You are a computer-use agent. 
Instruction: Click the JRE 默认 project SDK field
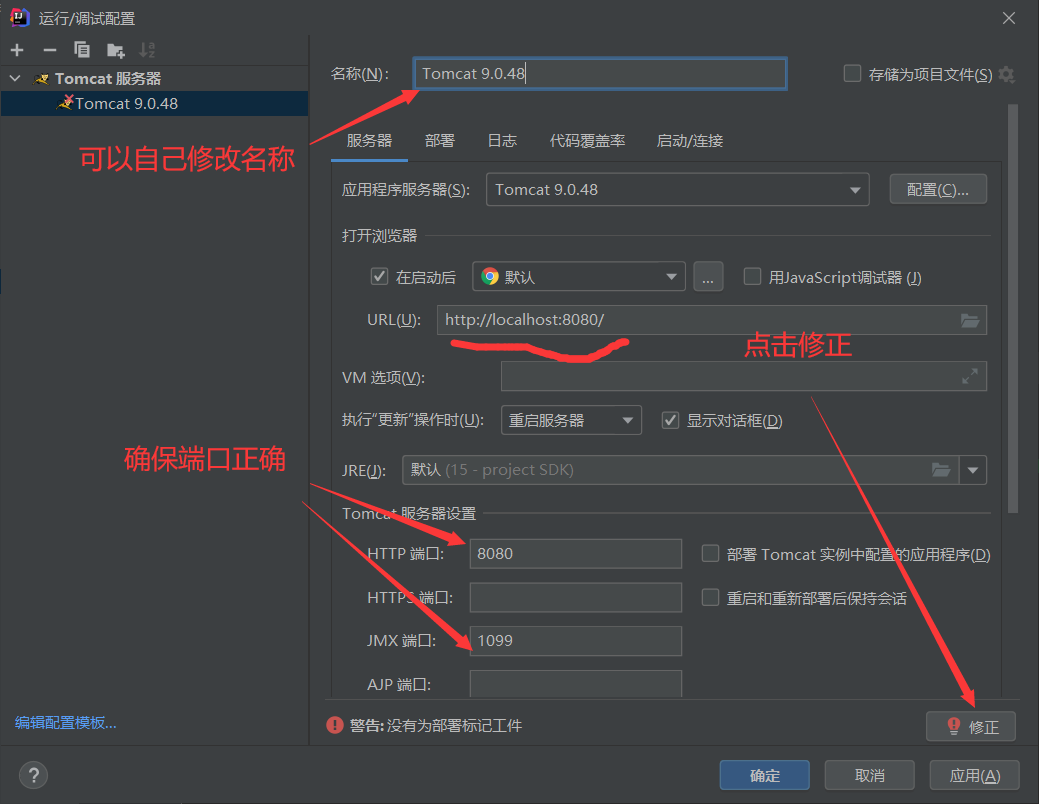[x=681, y=470]
